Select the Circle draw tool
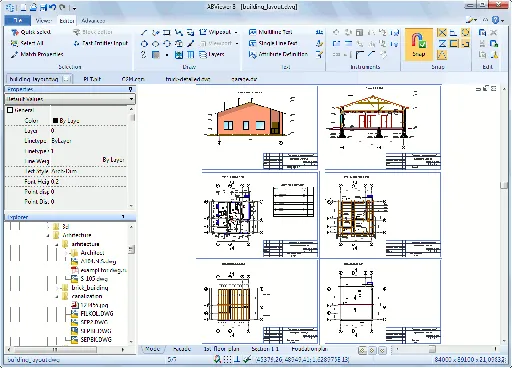The width and height of the screenshot is (512, 368). click(144, 43)
